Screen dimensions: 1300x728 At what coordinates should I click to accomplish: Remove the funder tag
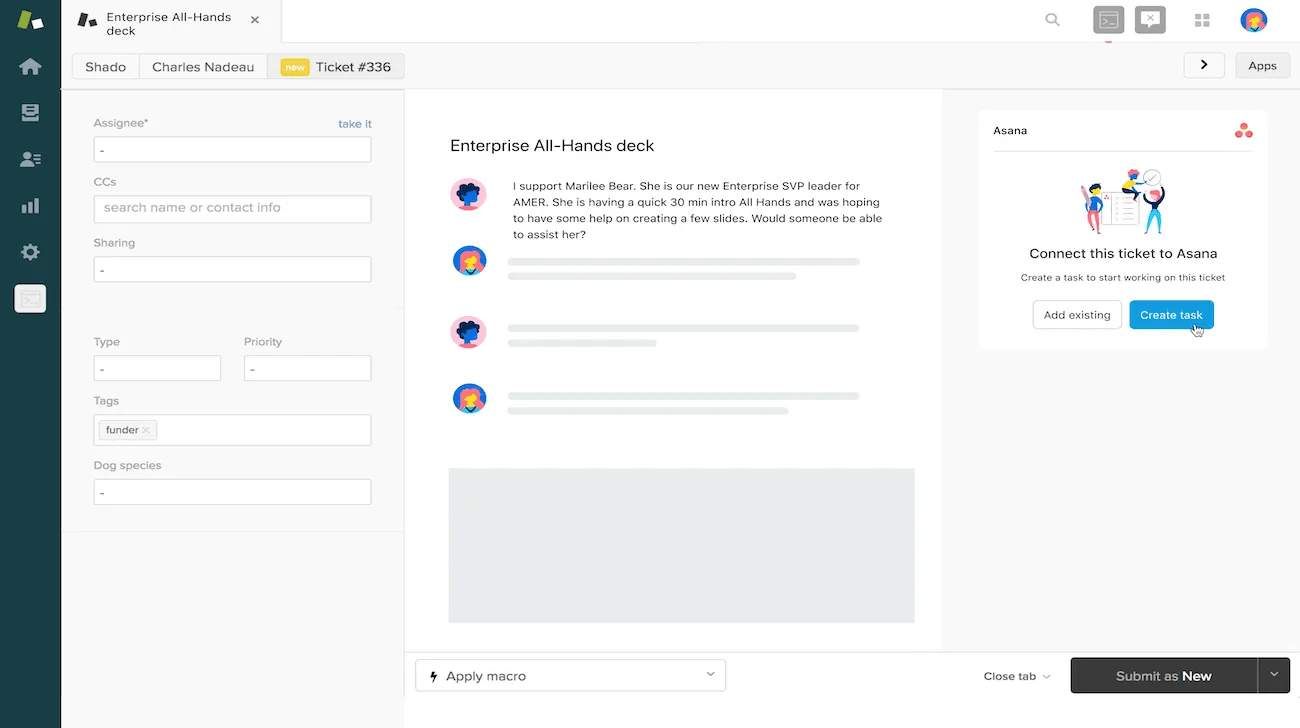pyautogui.click(x=147, y=429)
